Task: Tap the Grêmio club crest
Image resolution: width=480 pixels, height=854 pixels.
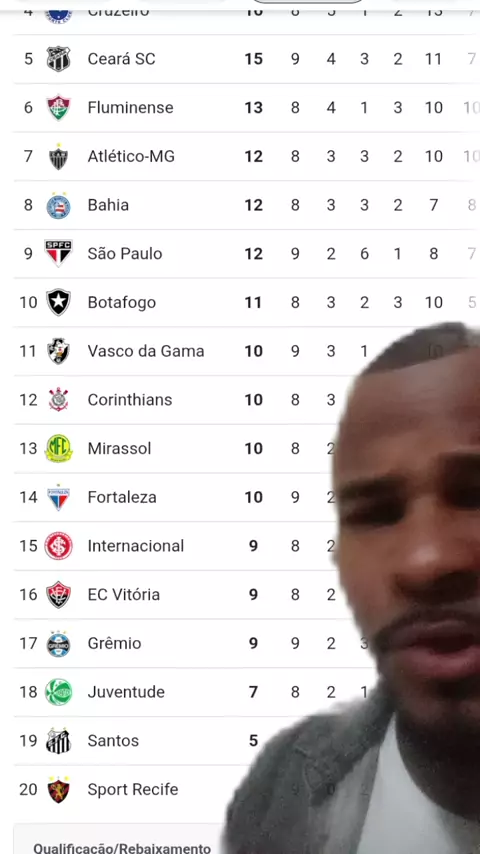Action: (58, 643)
